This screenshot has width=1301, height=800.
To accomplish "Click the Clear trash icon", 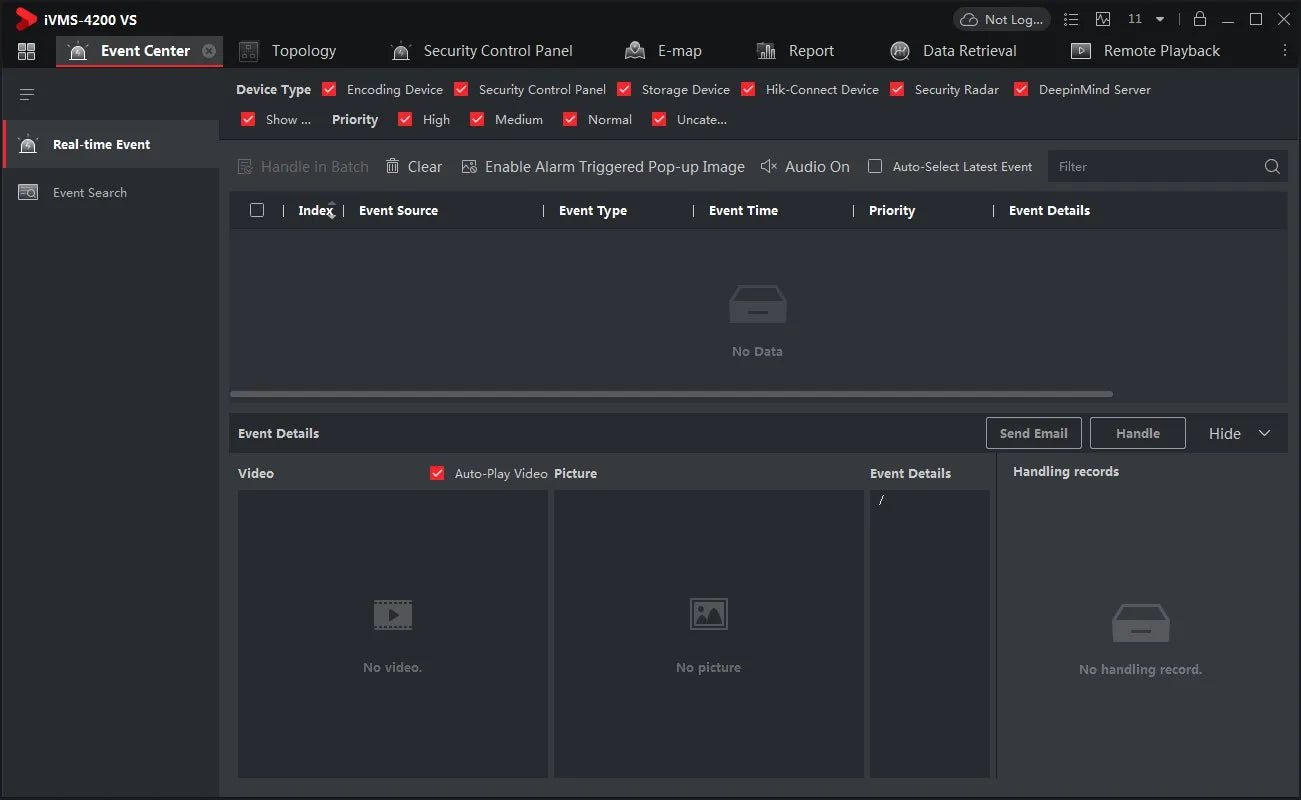I will tap(393, 167).
